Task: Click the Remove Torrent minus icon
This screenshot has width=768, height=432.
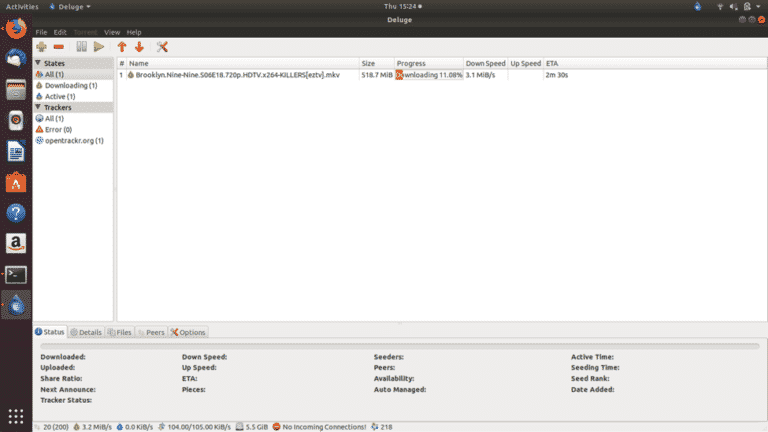Action: pos(59,47)
